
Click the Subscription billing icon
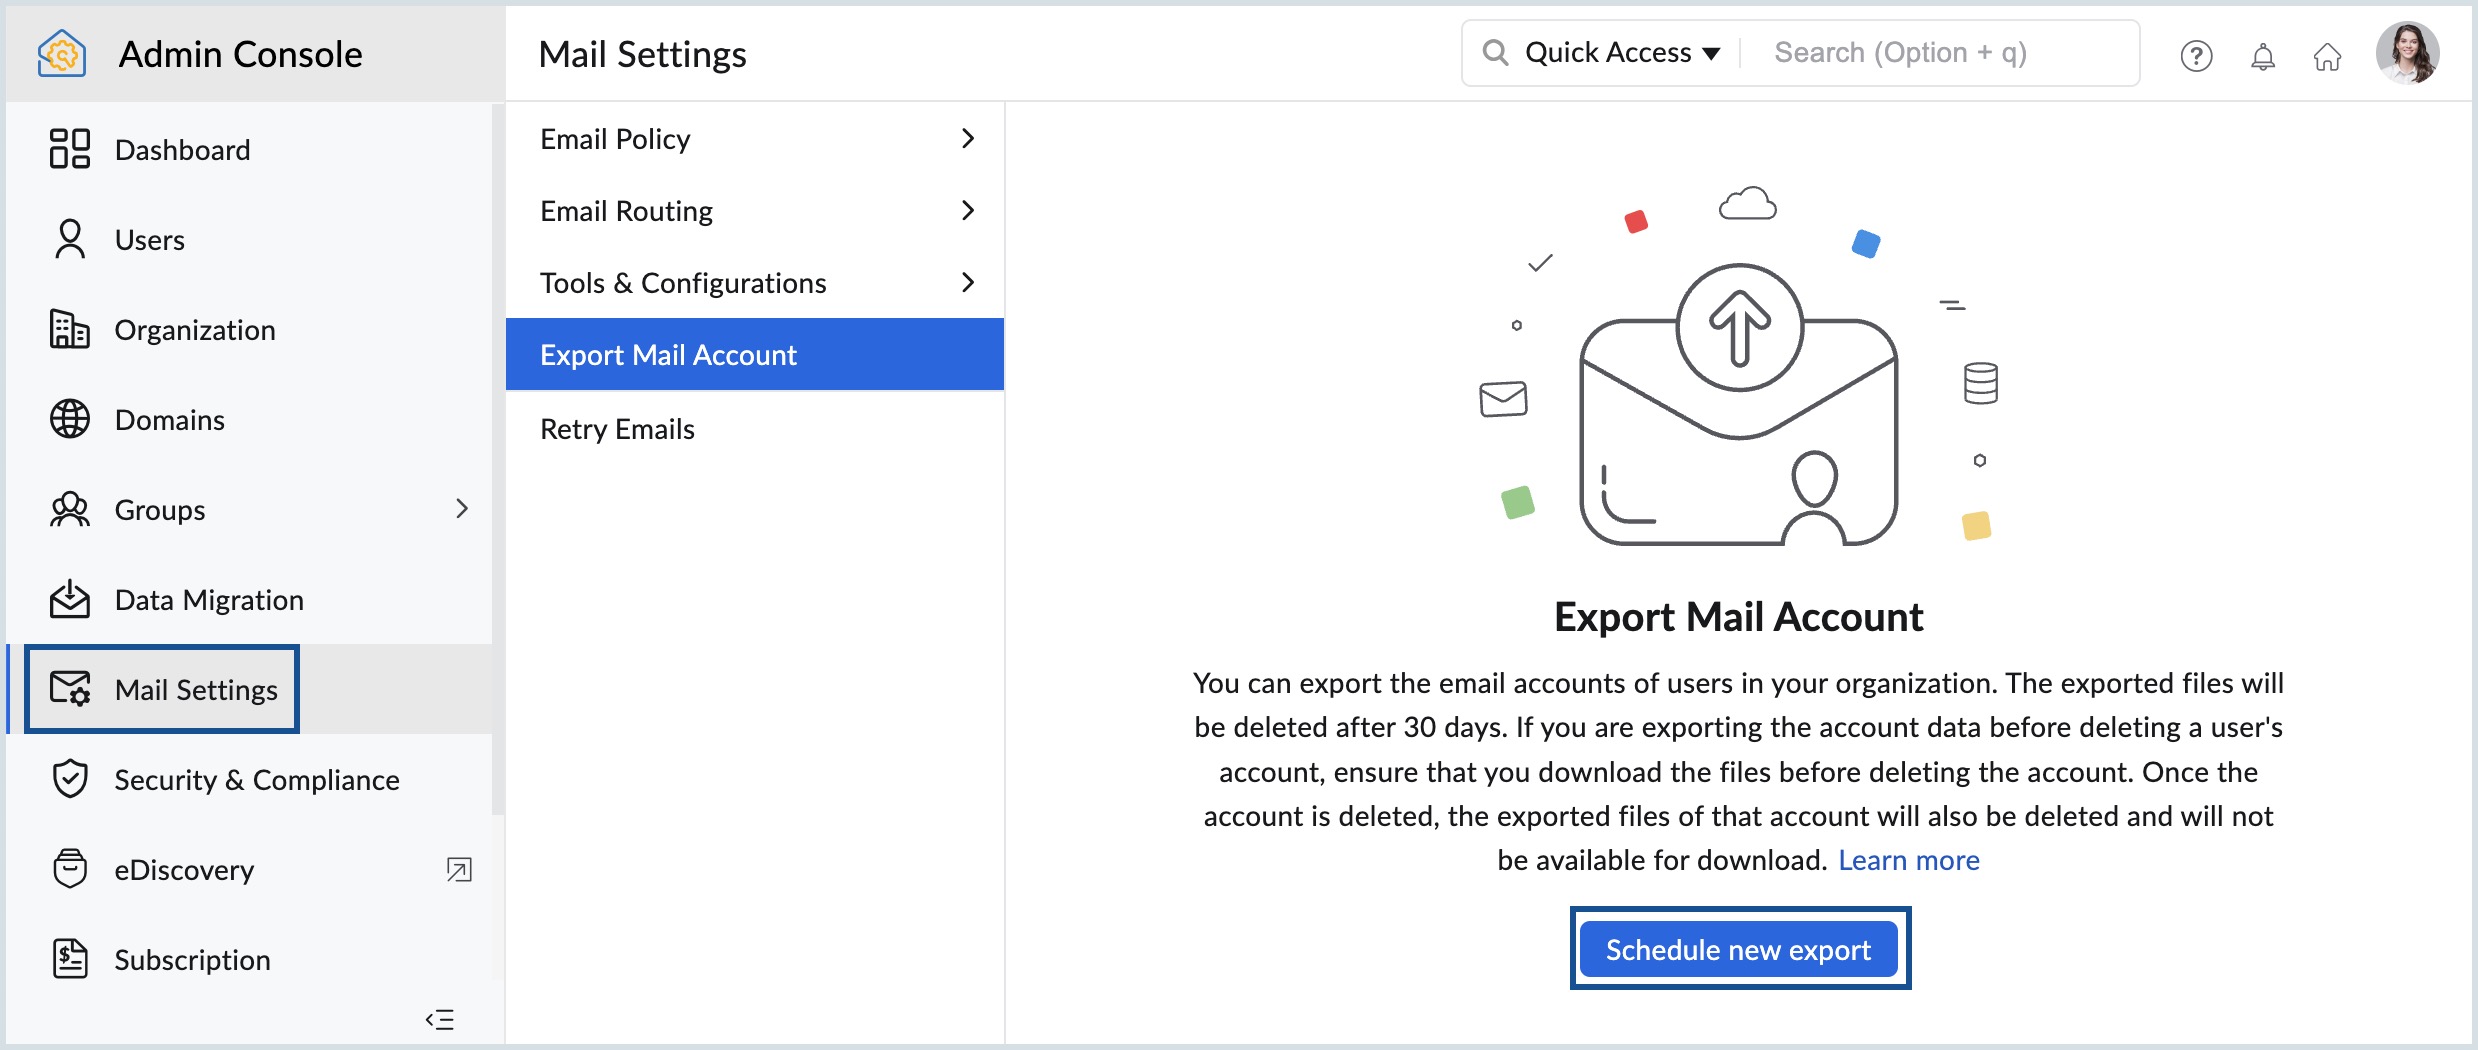[69, 959]
